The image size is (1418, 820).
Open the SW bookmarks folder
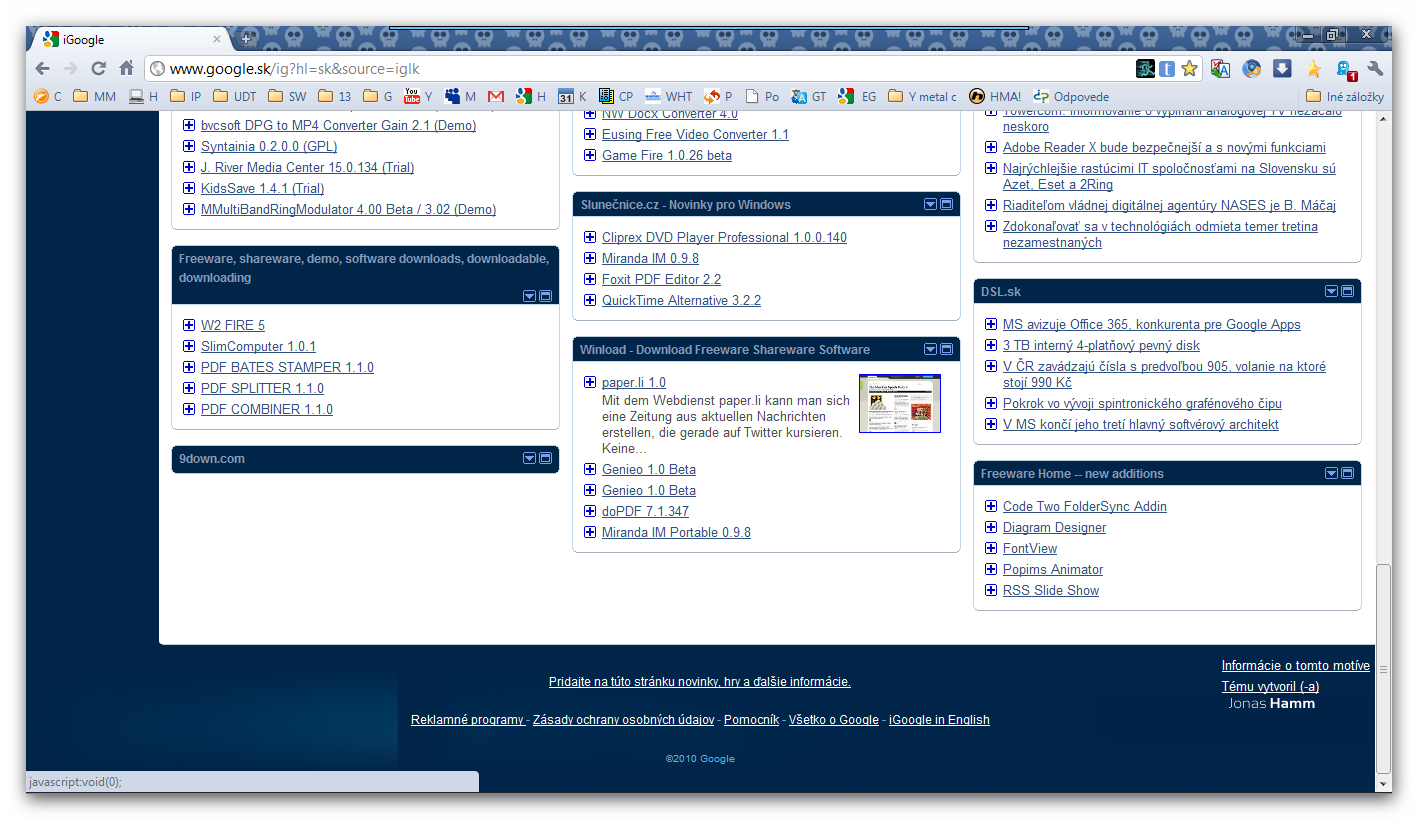pyautogui.click(x=288, y=97)
